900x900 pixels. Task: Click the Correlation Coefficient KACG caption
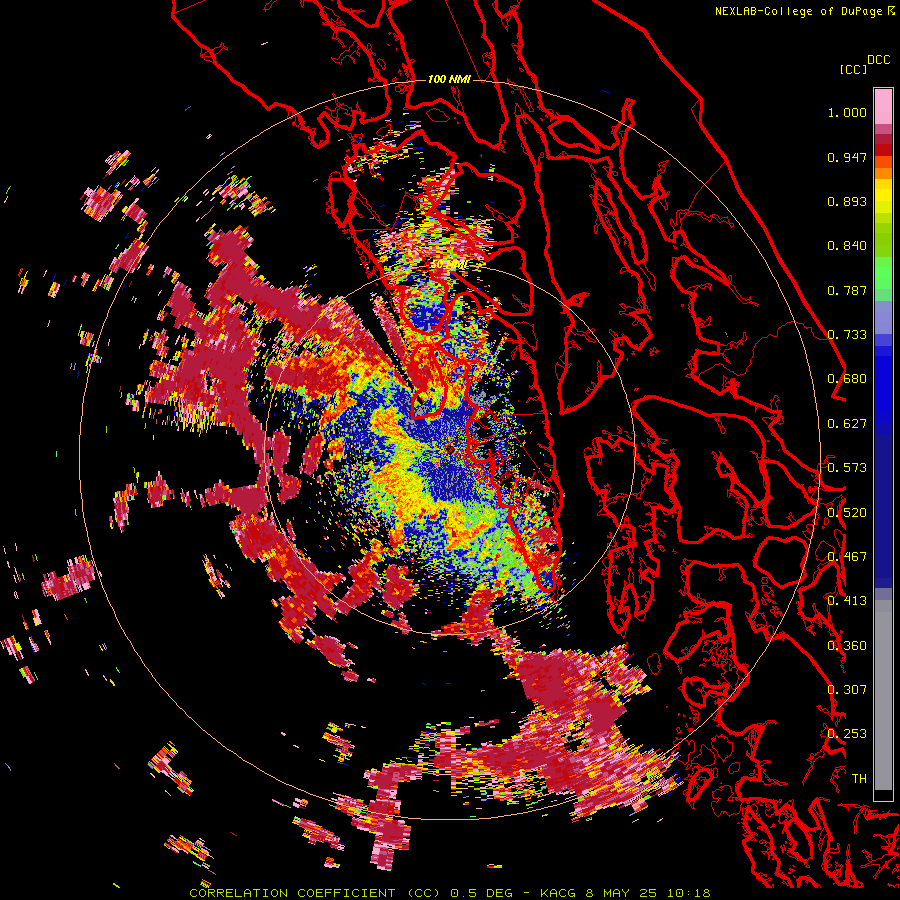click(x=450, y=893)
